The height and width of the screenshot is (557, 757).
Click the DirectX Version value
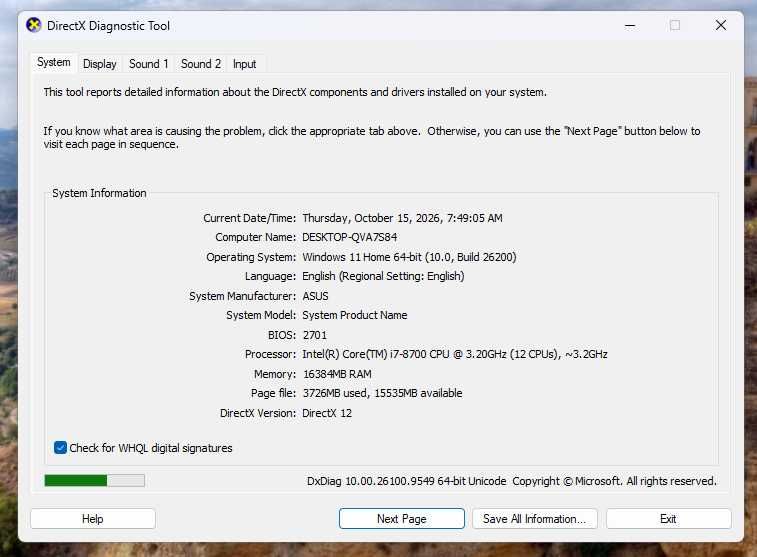(x=327, y=413)
